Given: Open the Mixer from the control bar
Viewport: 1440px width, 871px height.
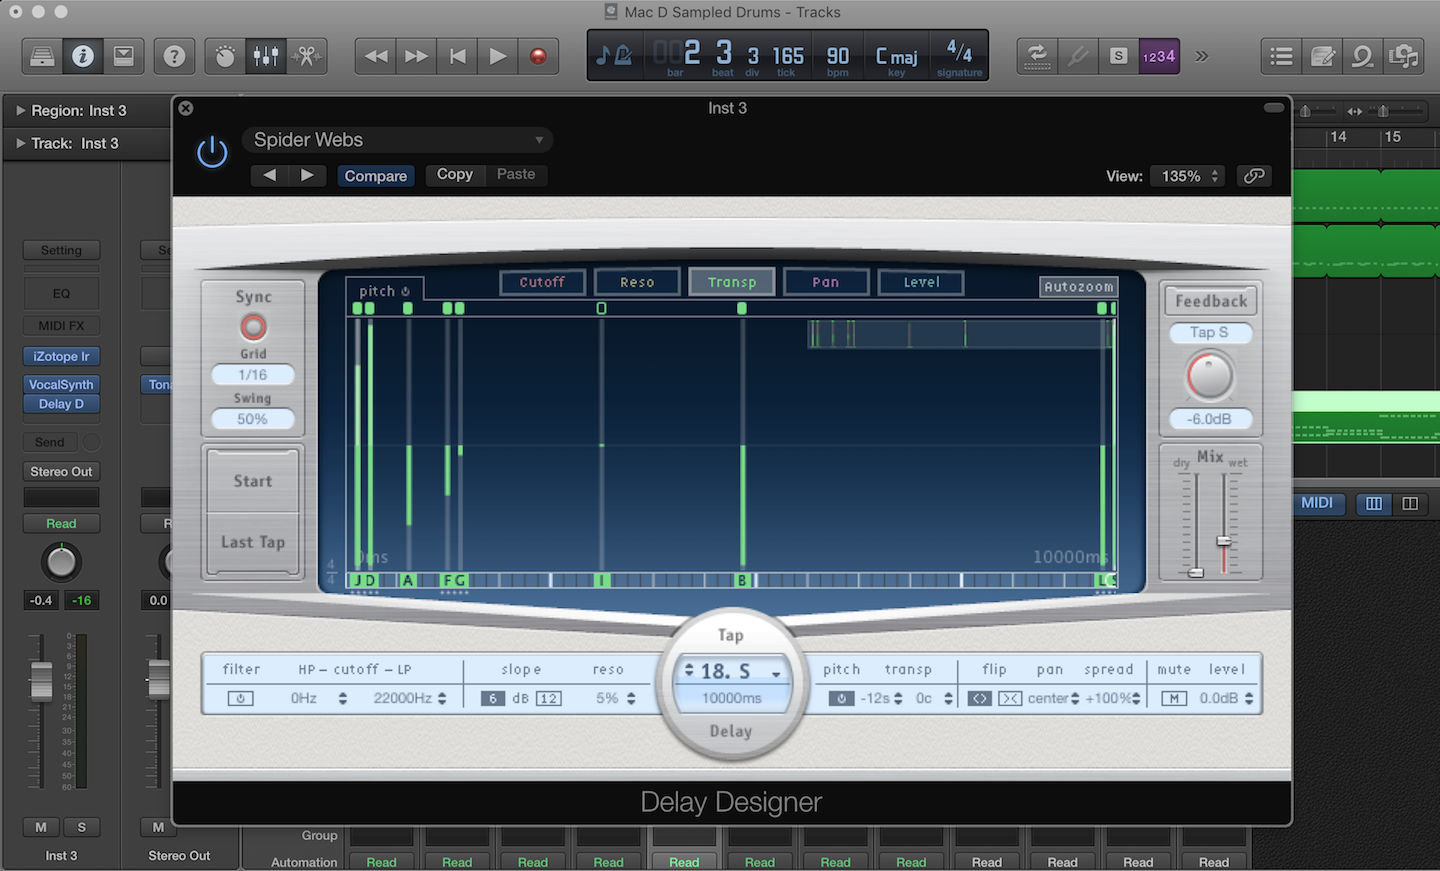Looking at the screenshot, I should [266, 56].
